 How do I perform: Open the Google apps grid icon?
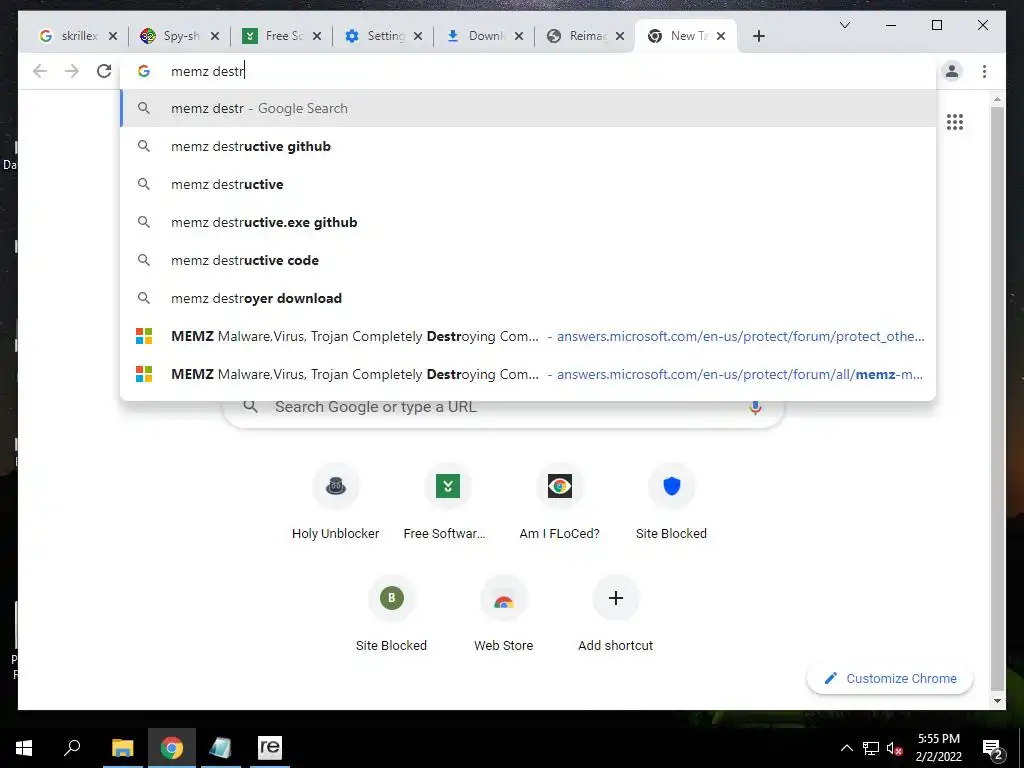pyautogui.click(x=955, y=121)
